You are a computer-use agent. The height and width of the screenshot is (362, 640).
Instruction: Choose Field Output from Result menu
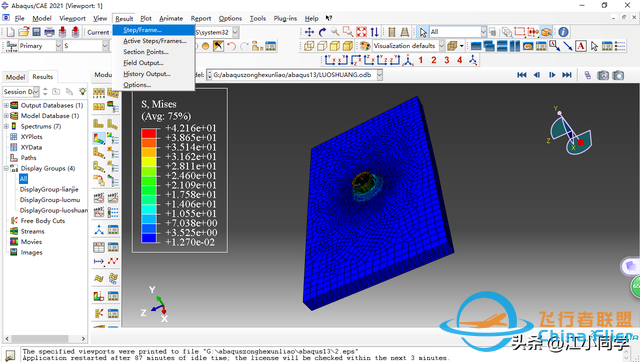tap(143, 63)
